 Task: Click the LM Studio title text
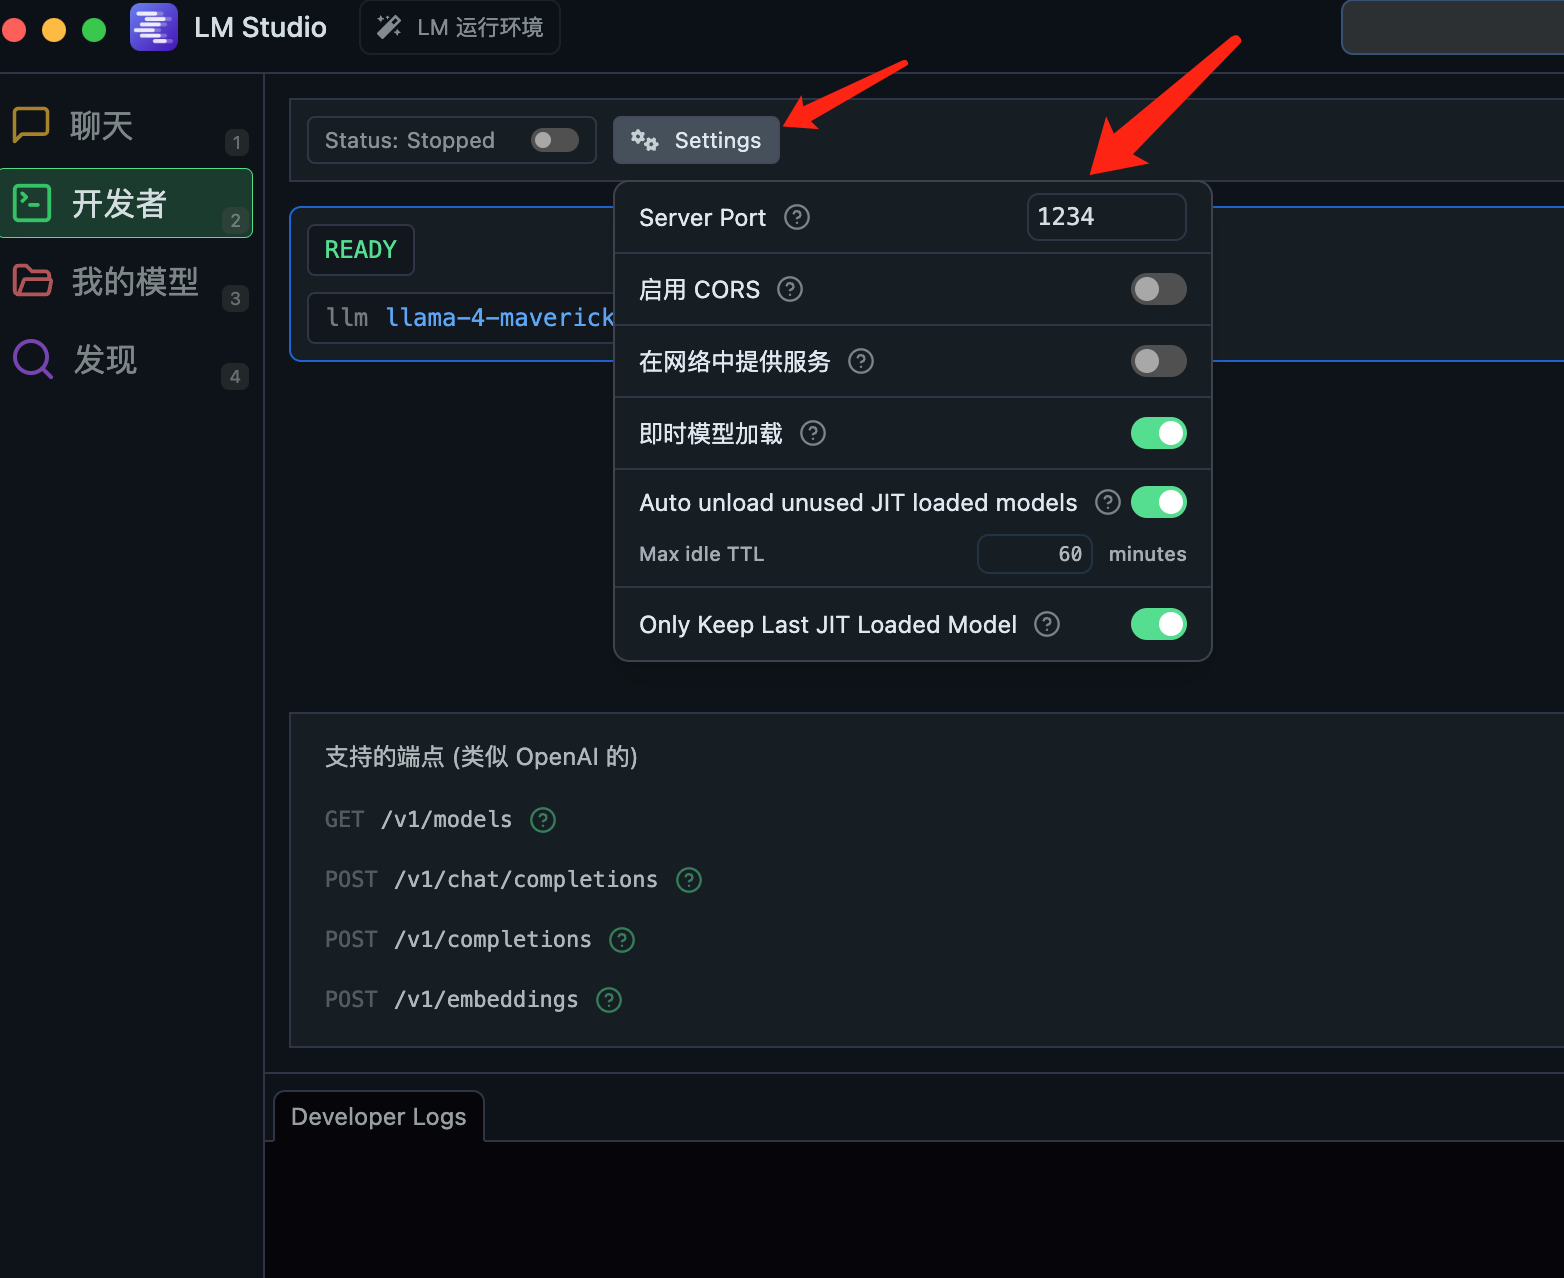(x=260, y=27)
